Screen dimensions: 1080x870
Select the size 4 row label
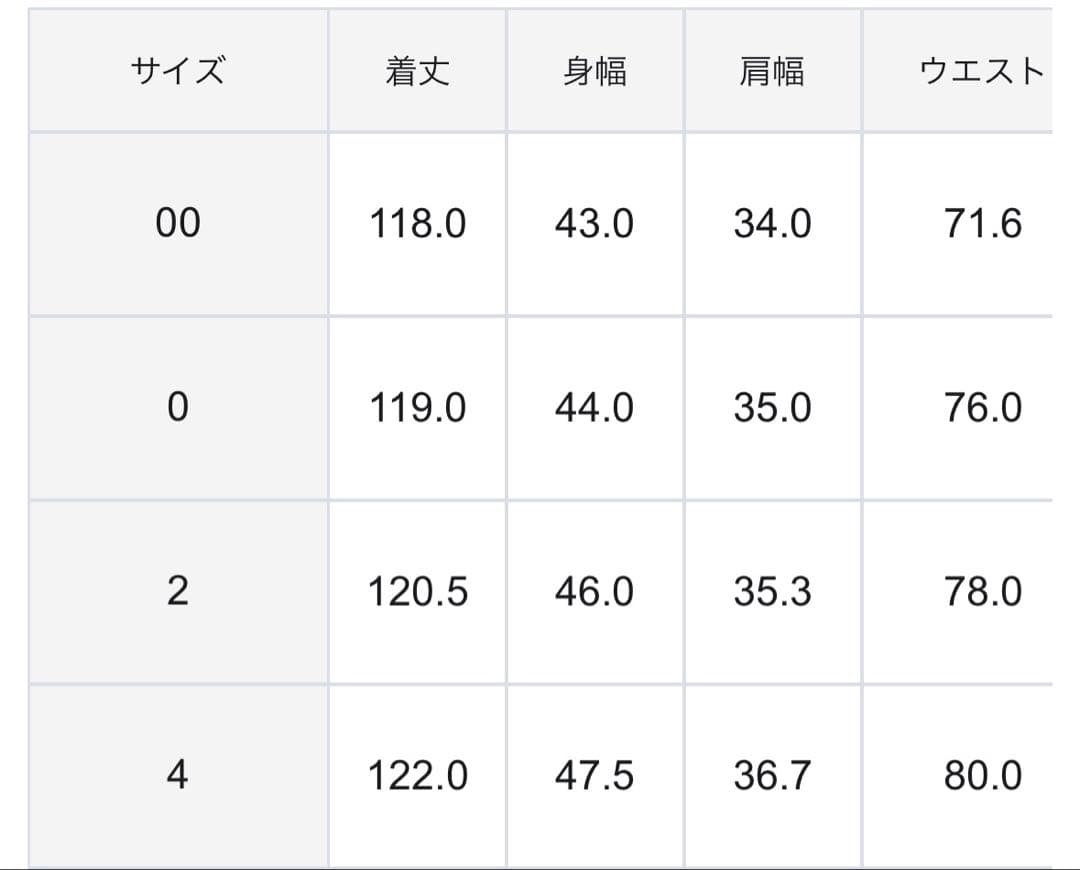tap(178, 776)
